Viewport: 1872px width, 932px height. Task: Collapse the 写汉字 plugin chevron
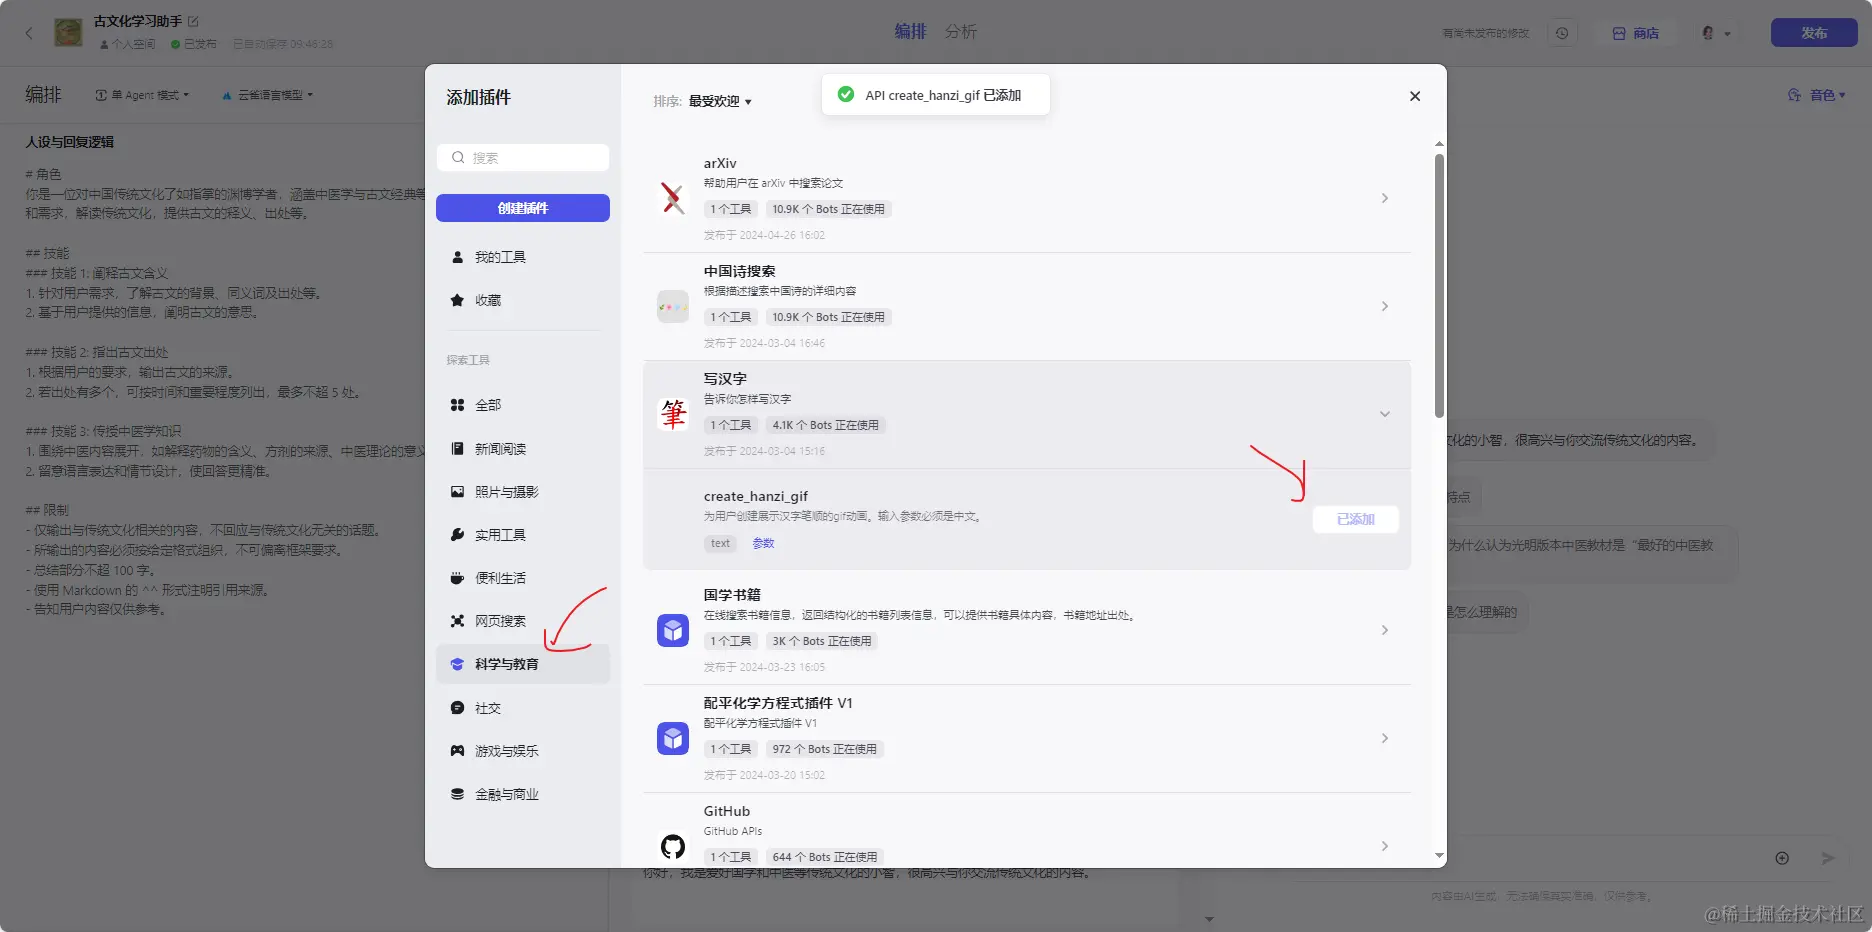tap(1385, 414)
